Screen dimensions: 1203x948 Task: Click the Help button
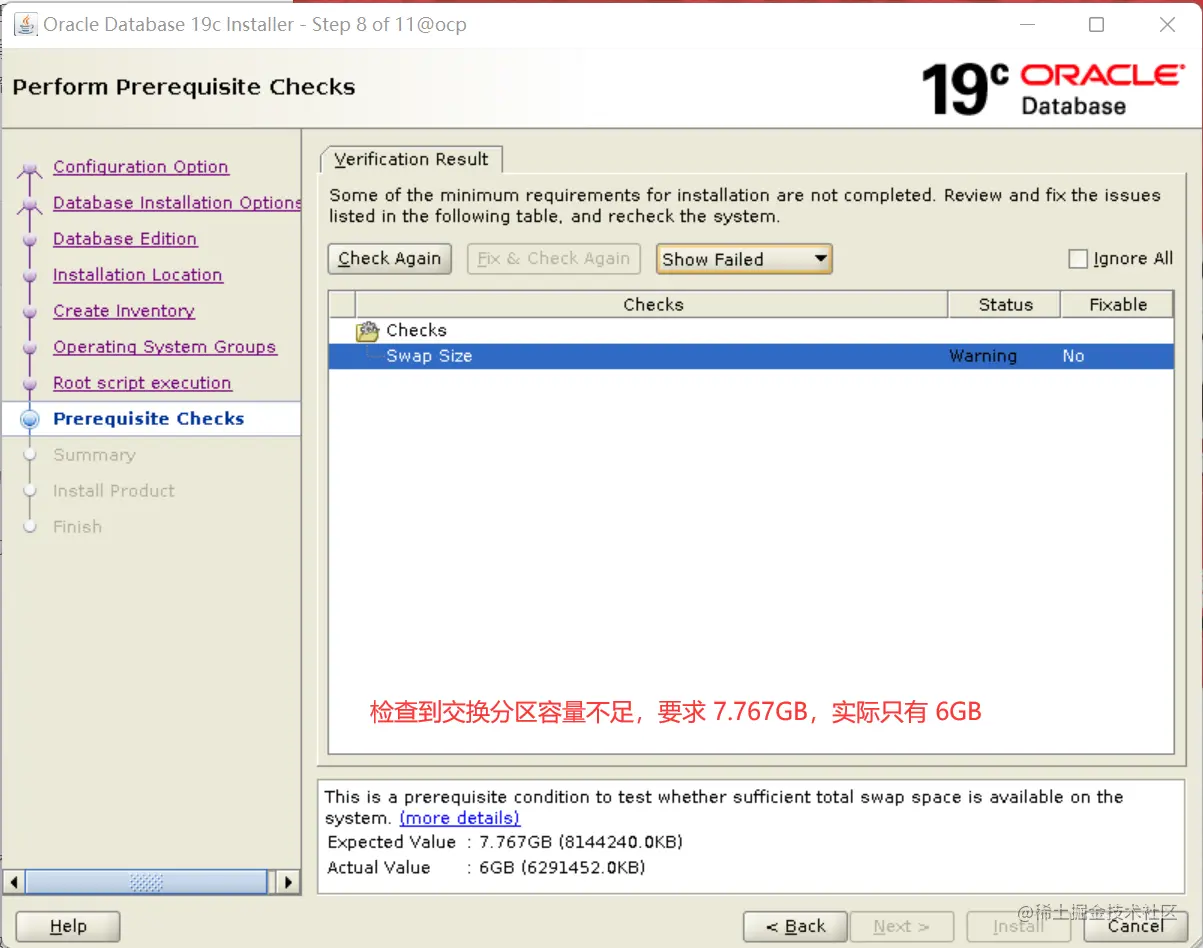[x=68, y=926]
